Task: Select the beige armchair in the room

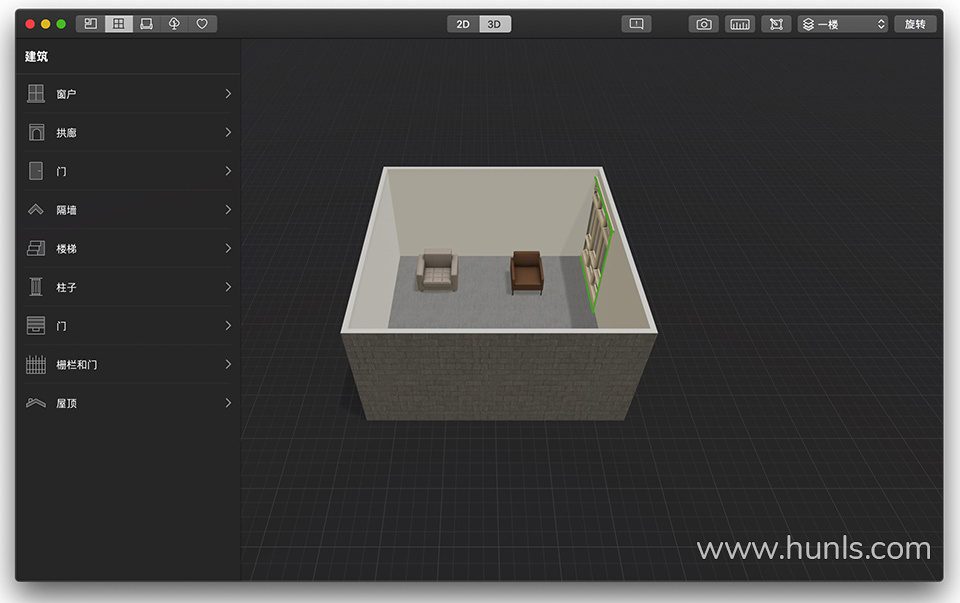Action: [437, 271]
